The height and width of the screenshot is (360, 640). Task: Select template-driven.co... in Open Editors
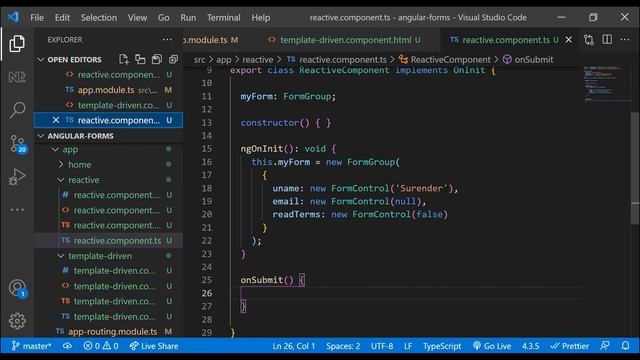[x=109, y=105]
